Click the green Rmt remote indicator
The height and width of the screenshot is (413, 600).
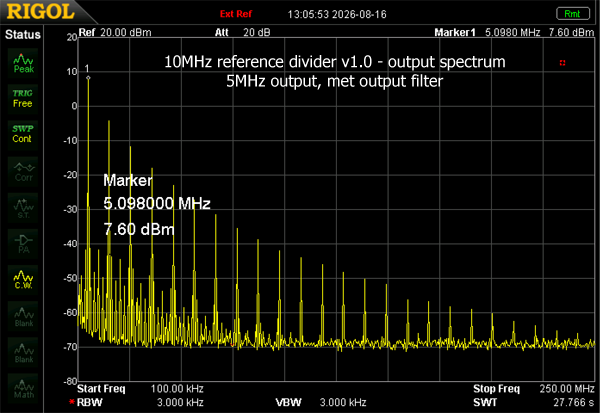pos(573,14)
